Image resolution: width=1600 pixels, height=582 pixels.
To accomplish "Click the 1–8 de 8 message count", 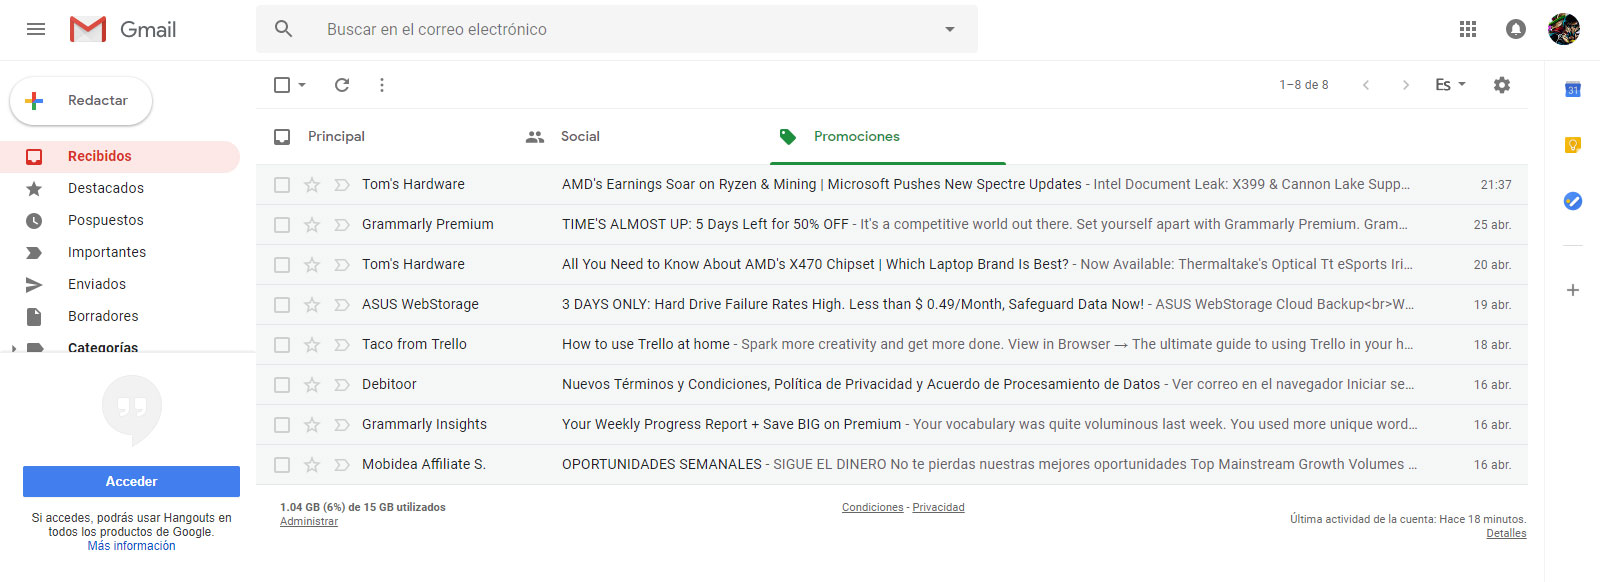I will 1304,85.
